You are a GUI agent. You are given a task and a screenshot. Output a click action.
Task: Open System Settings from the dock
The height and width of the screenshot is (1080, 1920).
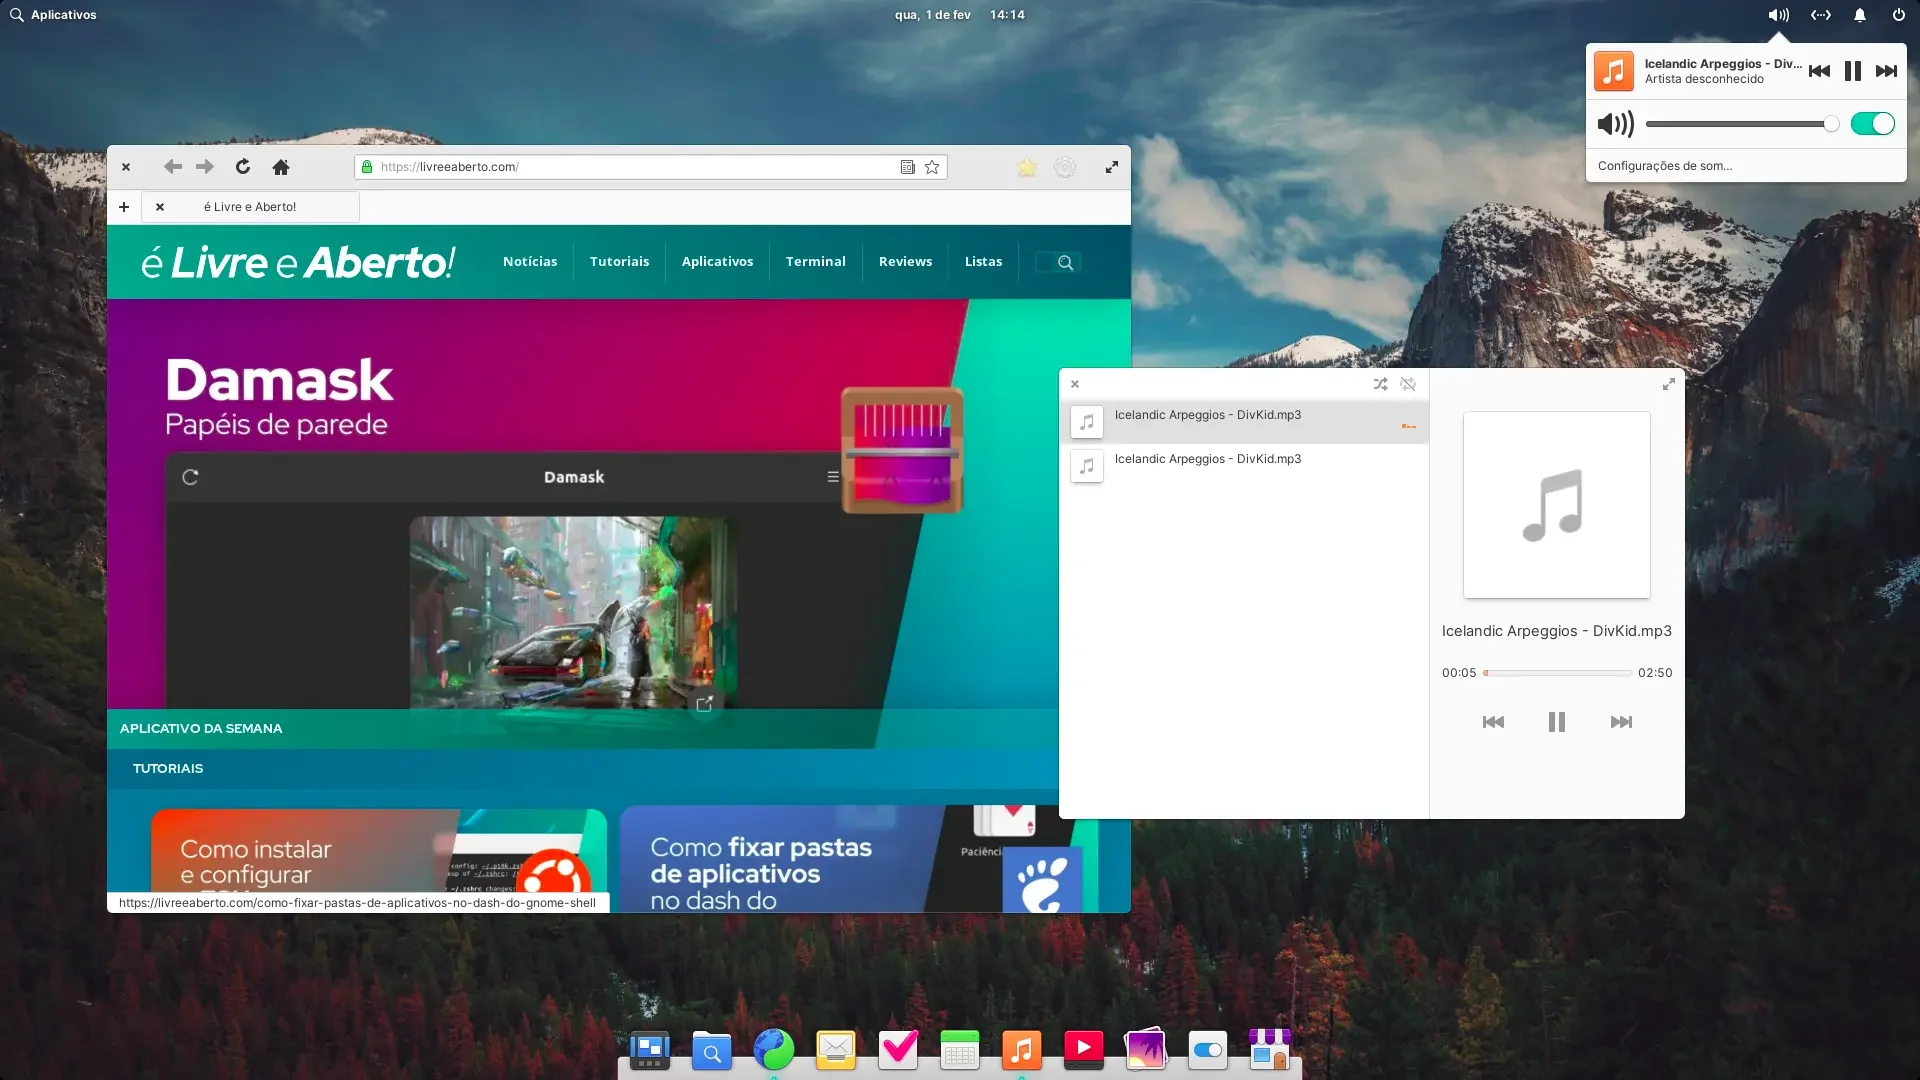tap(1208, 1050)
